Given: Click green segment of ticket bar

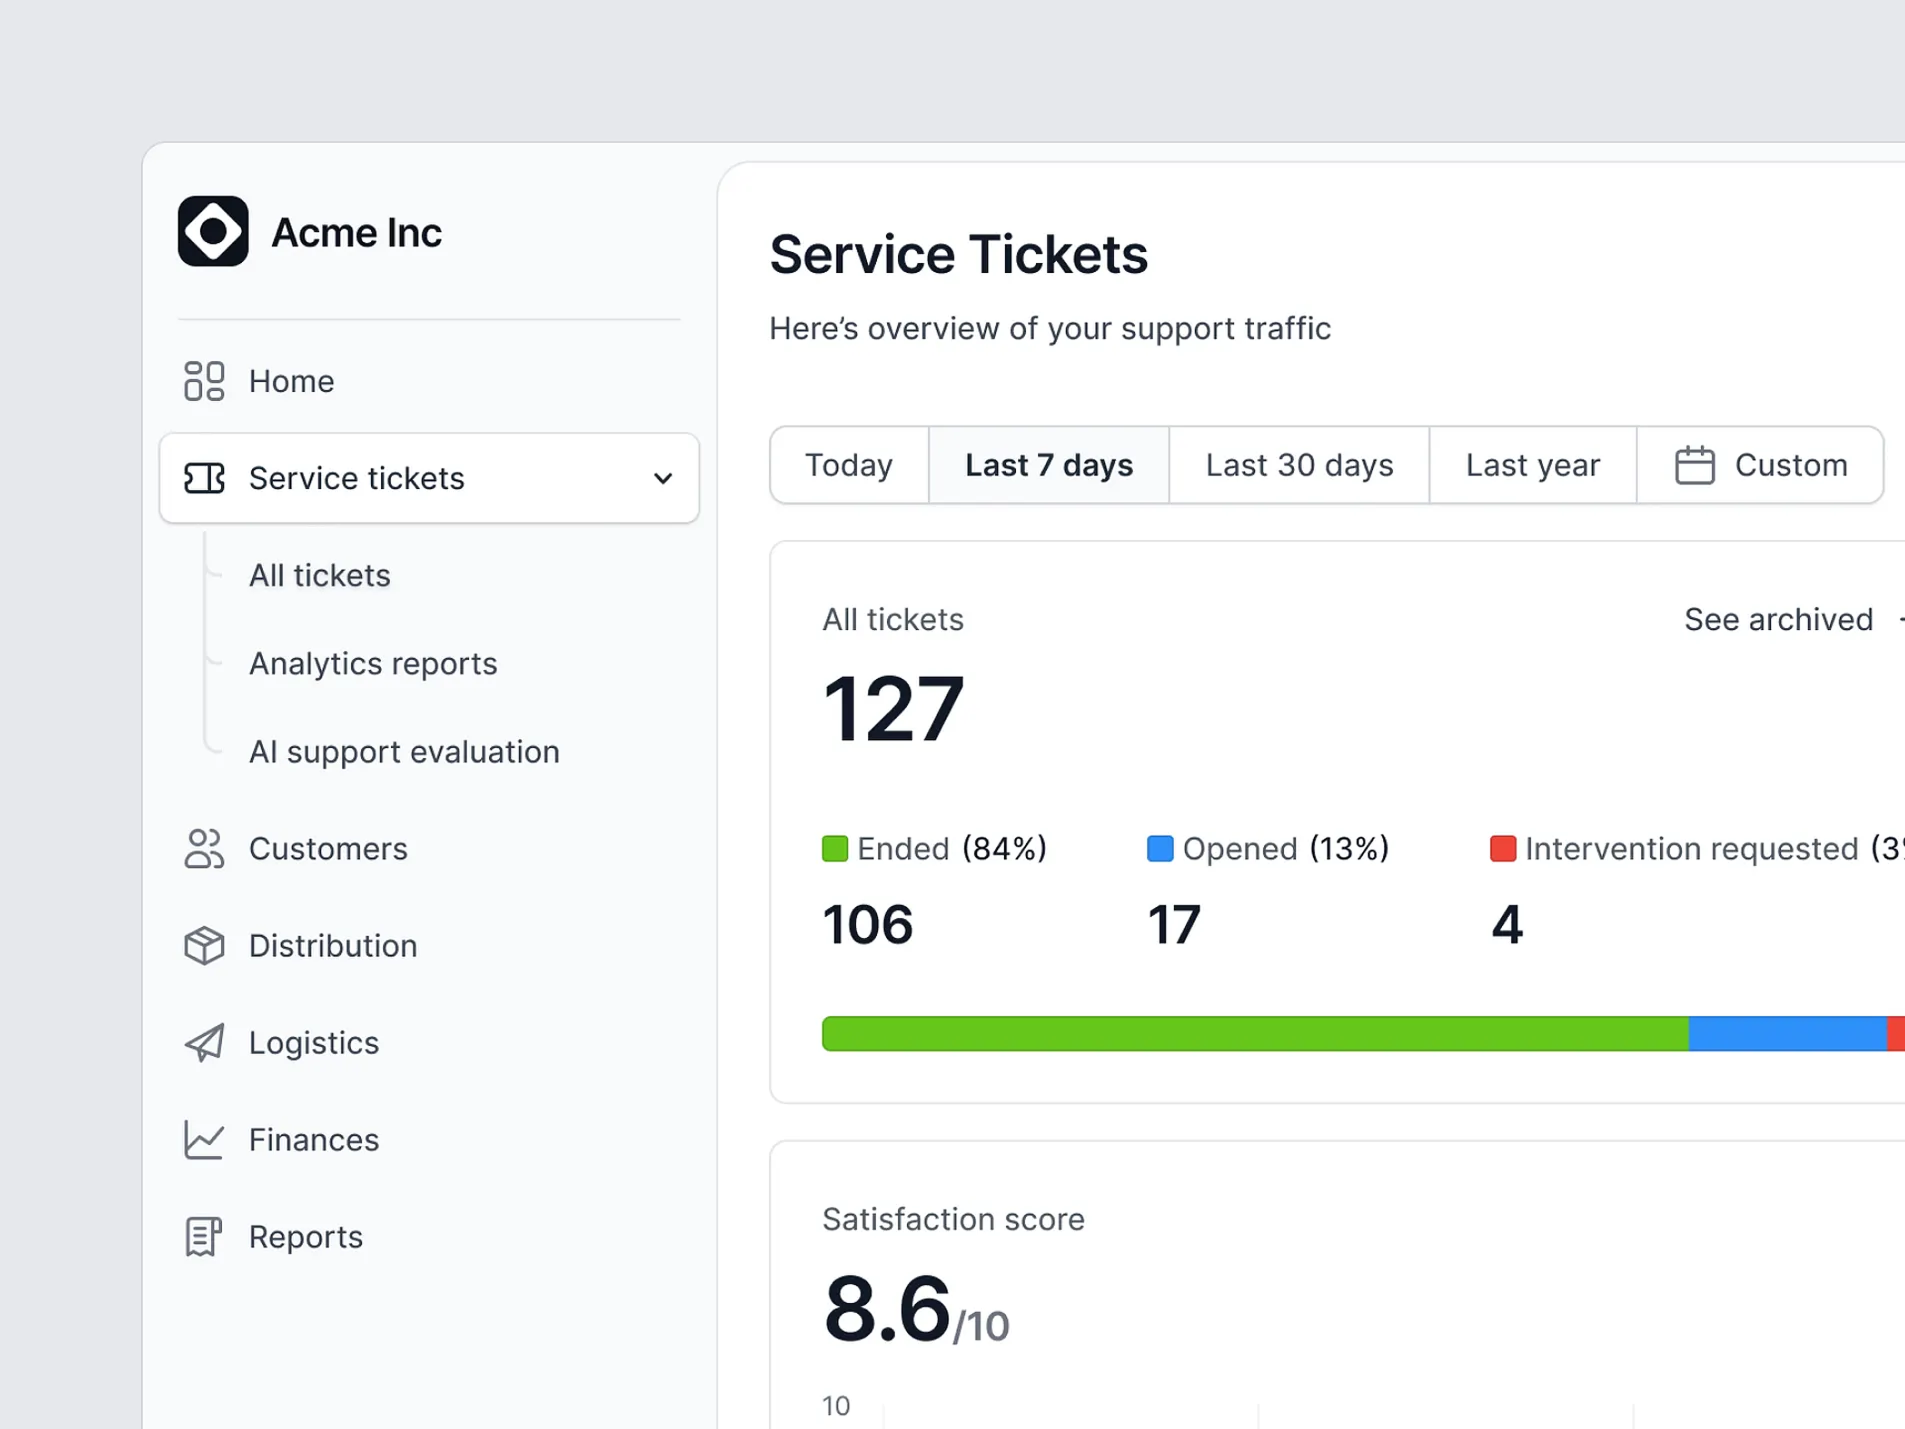Looking at the screenshot, I should (1255, 1033).
